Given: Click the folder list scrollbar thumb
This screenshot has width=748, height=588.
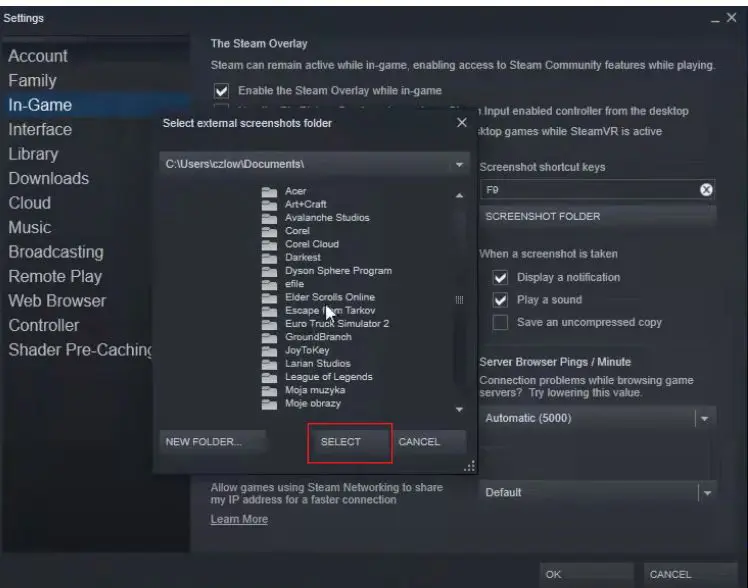Looking at the screenshot, I should click(x=459, y=299).
